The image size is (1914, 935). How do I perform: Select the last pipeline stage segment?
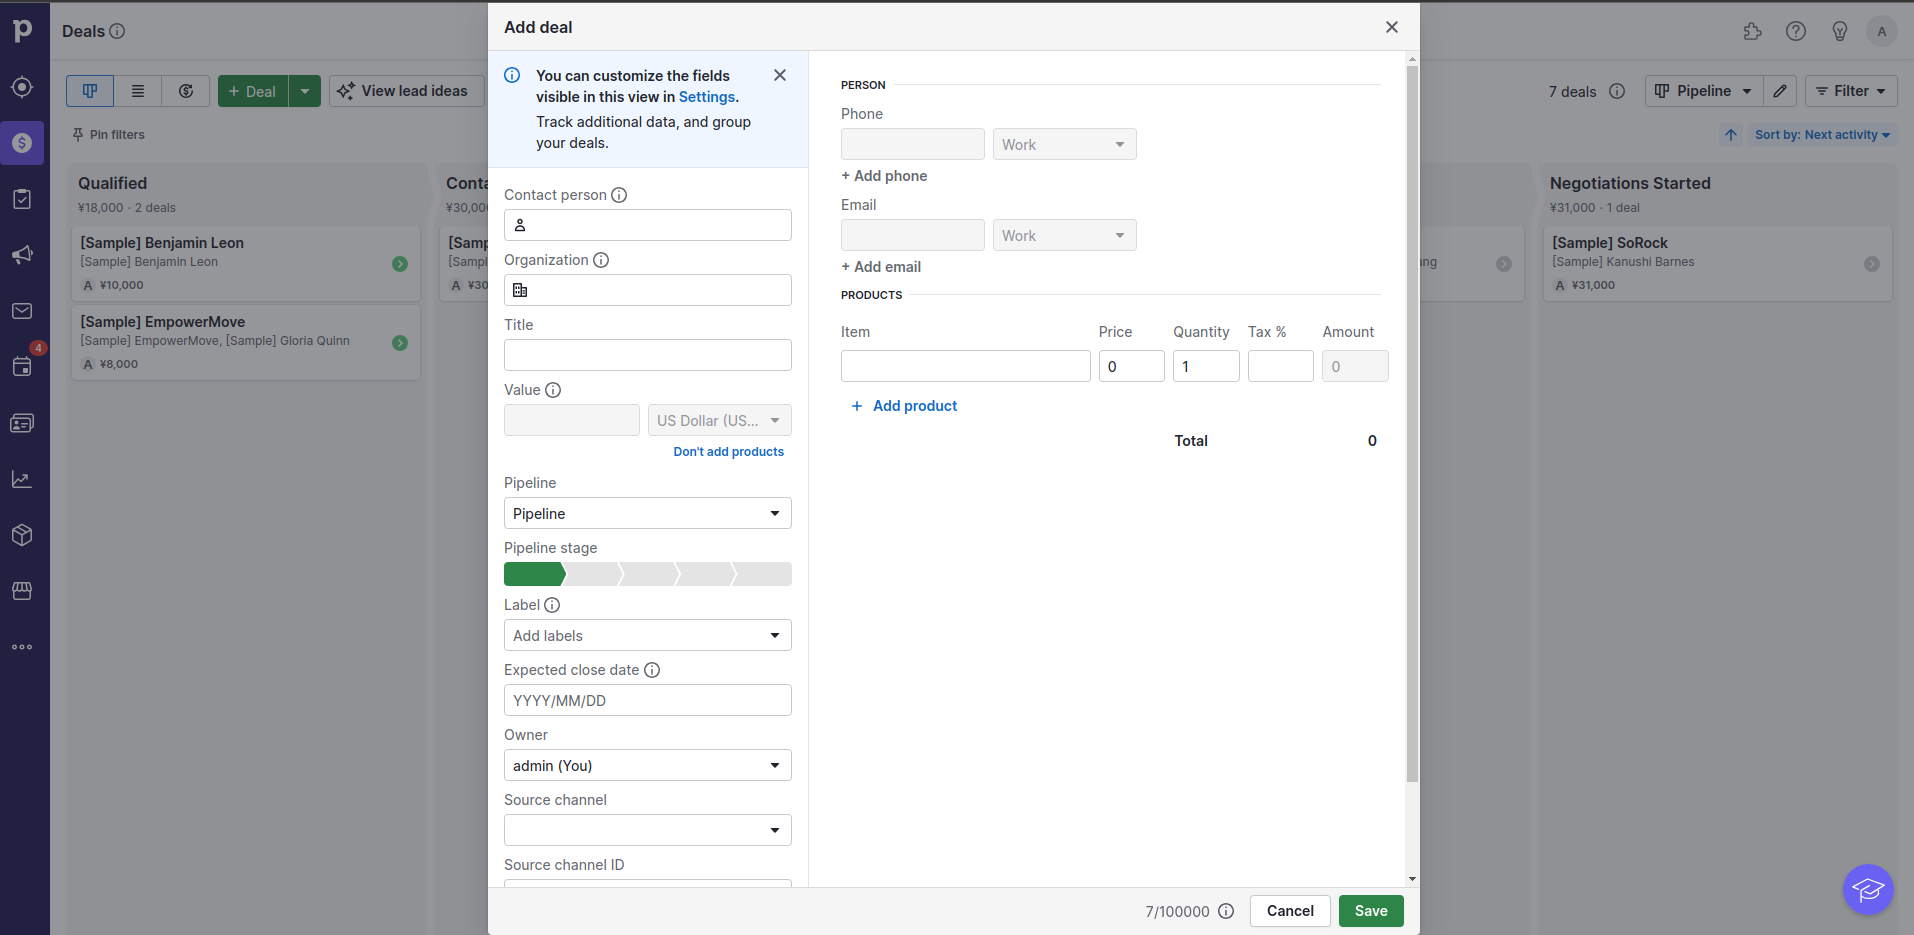pos(763,574)
